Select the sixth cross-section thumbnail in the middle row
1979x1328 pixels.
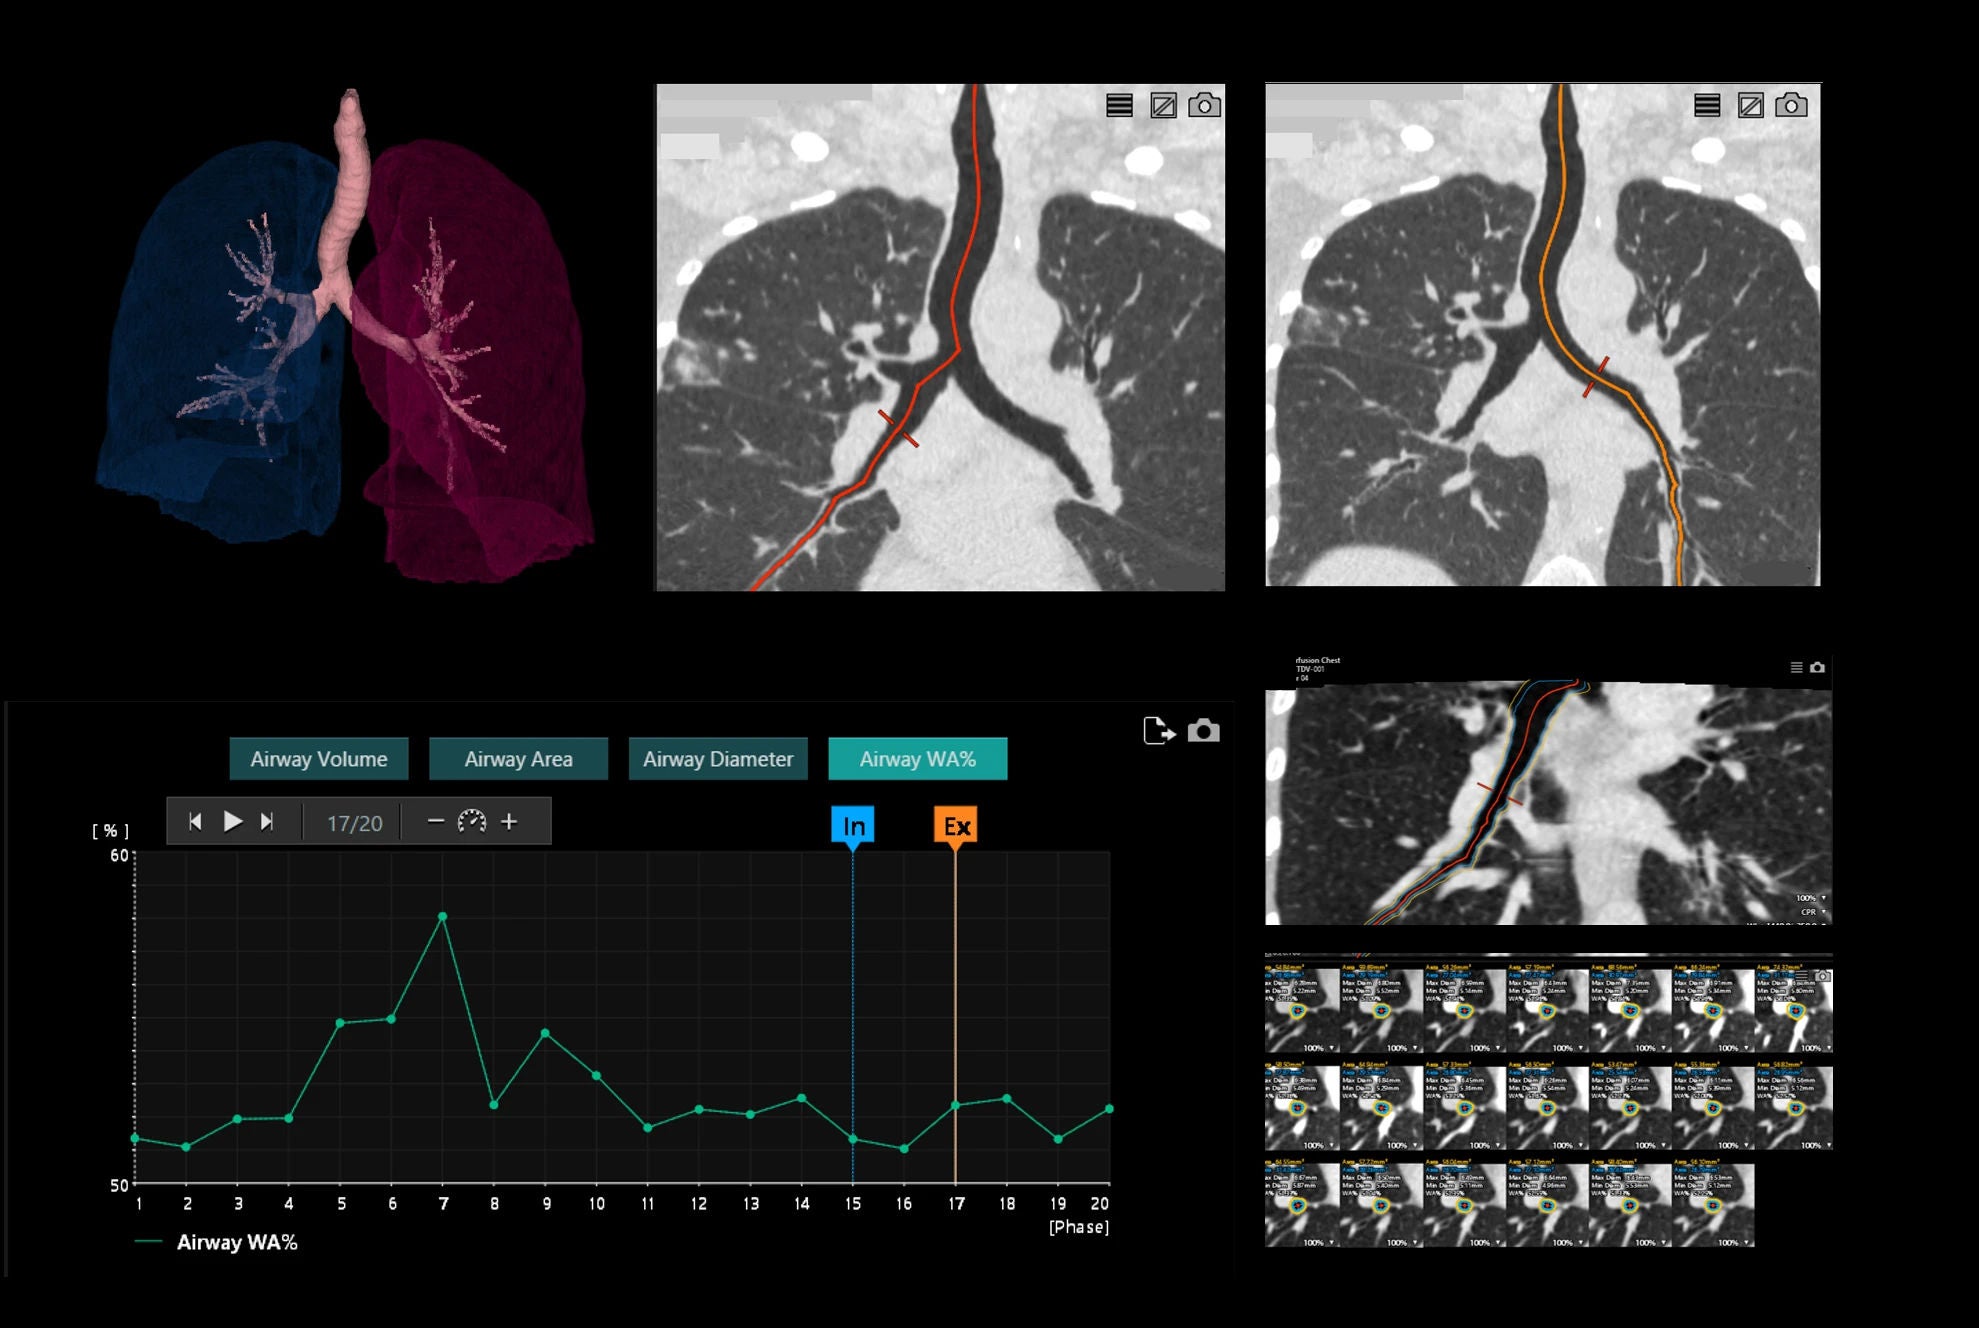[1713, 1106]
